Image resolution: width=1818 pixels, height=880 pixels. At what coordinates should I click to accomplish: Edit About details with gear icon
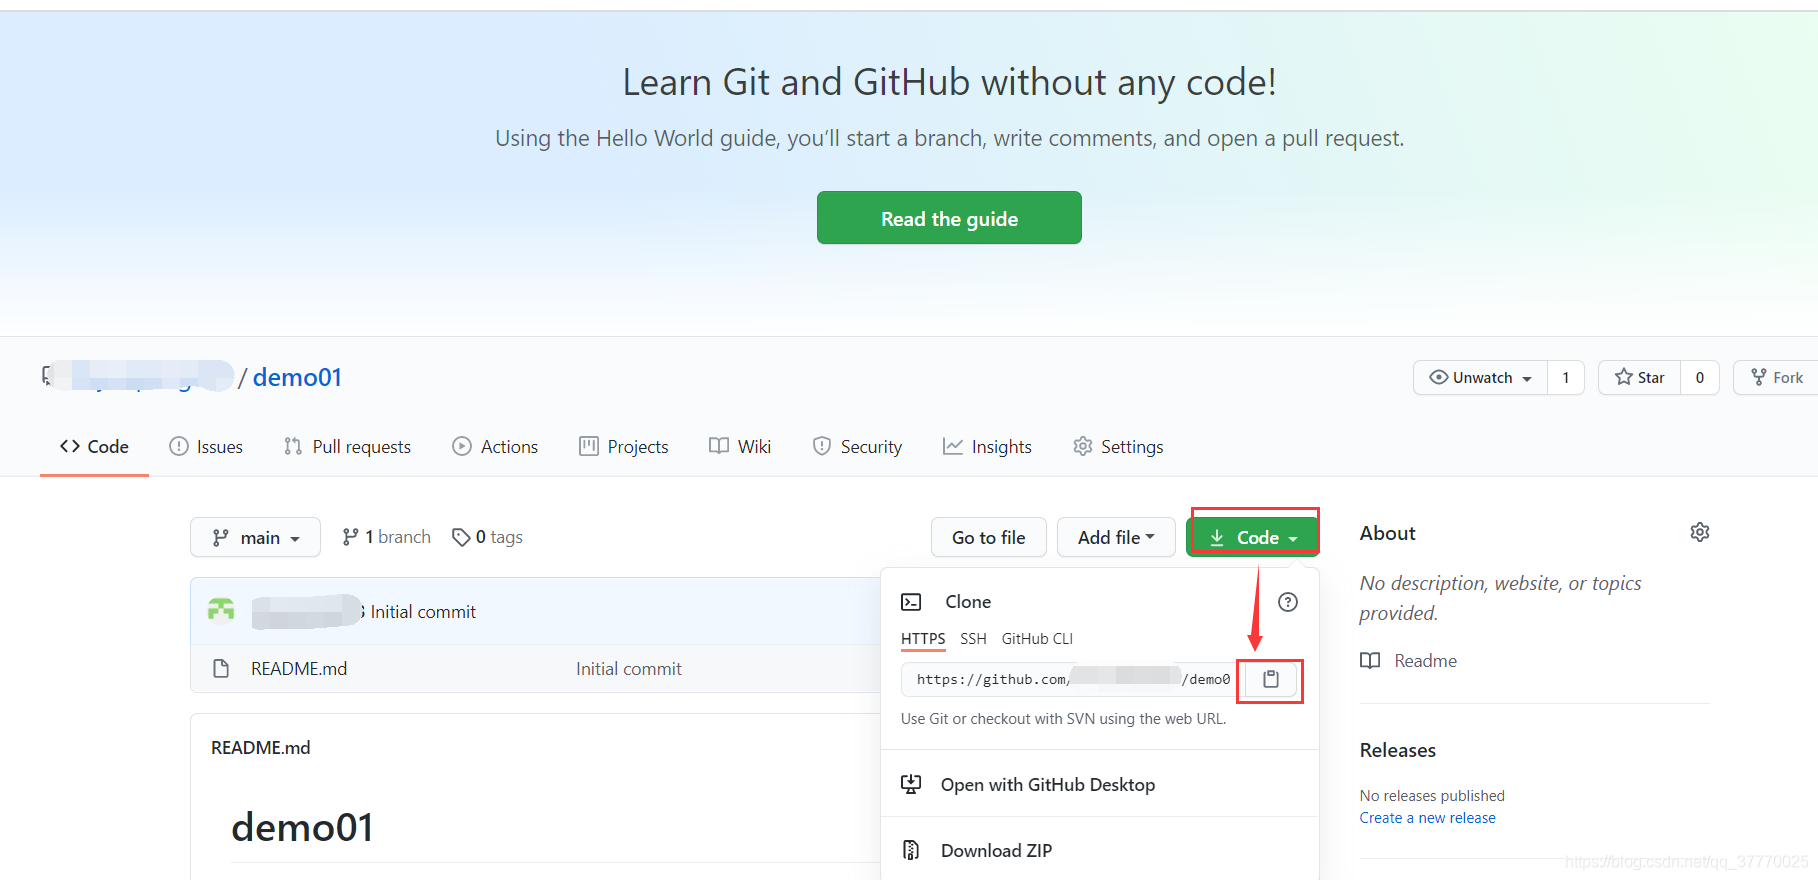(x=1700, y=532)
